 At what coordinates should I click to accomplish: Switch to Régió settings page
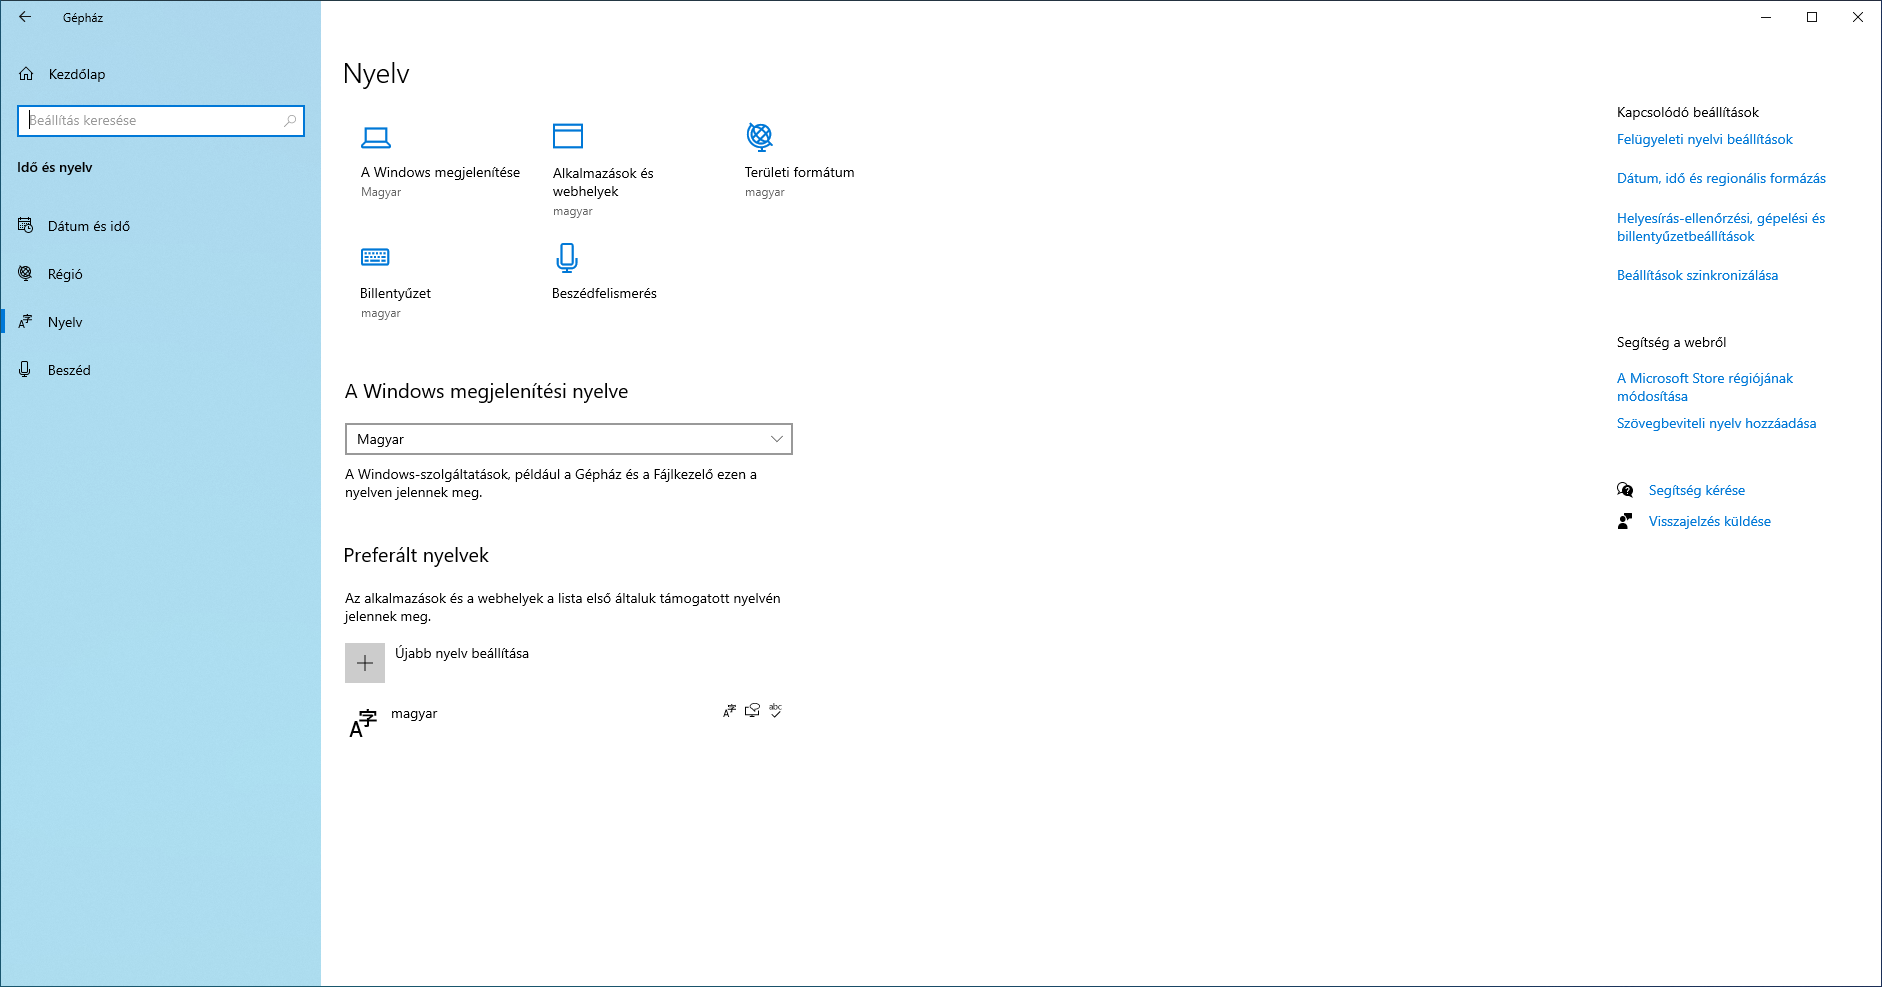[65, 274]
